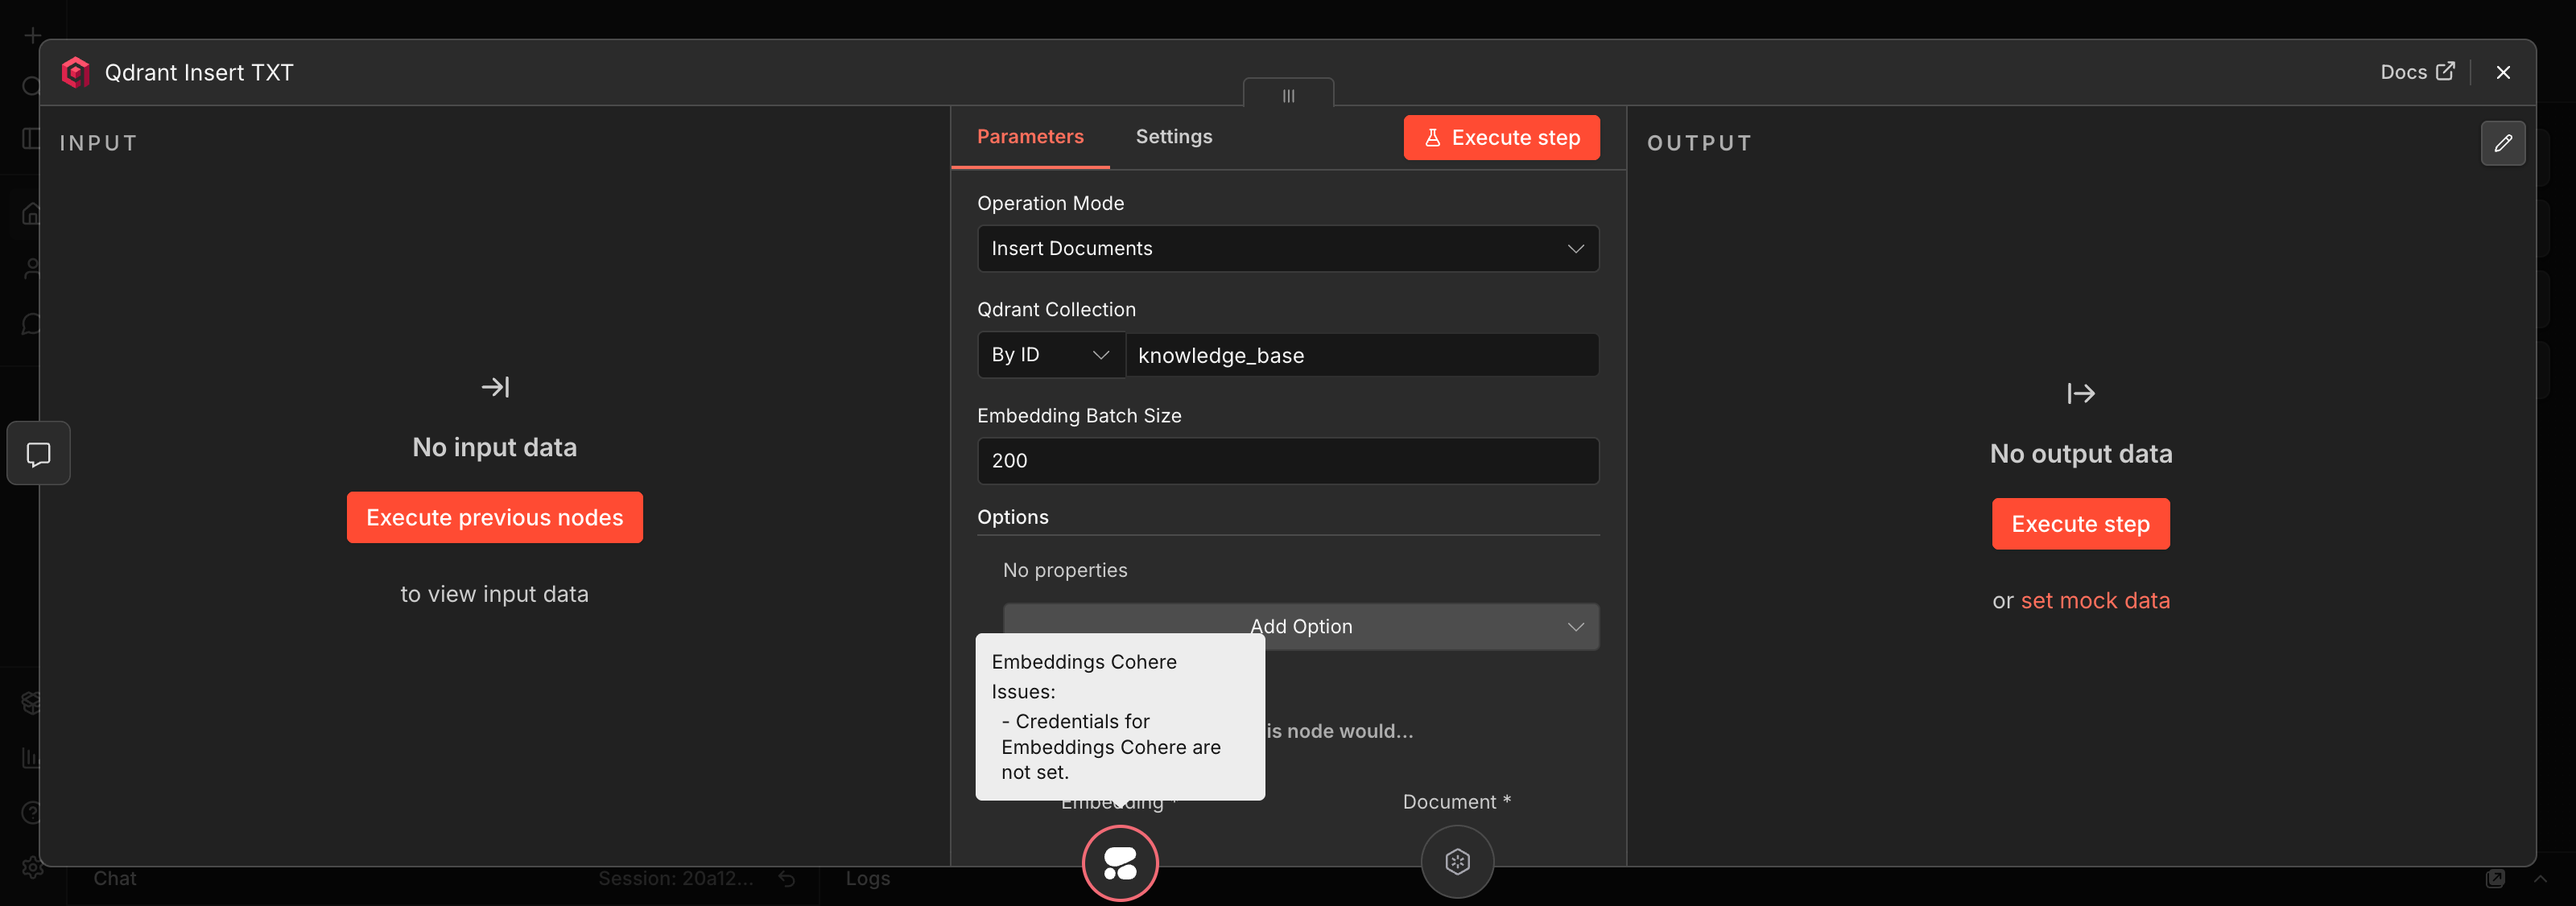The width and height of the screenshot is (2576, 906).
Task: Open the Docs external link
Action: coord(2416,72)
